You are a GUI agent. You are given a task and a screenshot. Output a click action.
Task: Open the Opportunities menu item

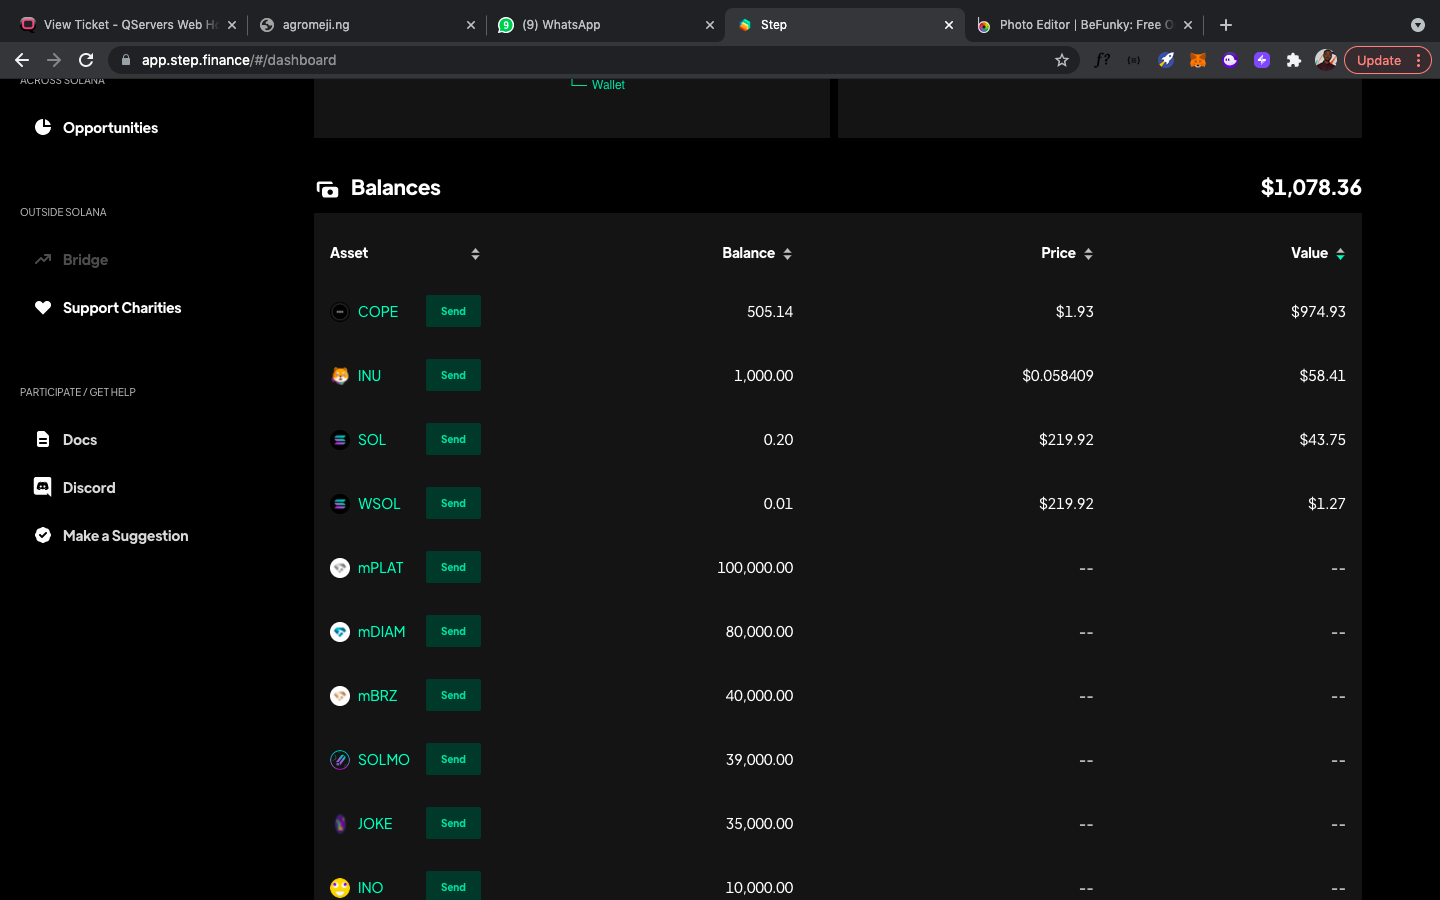pyautogui.click(x=110, y=128)
